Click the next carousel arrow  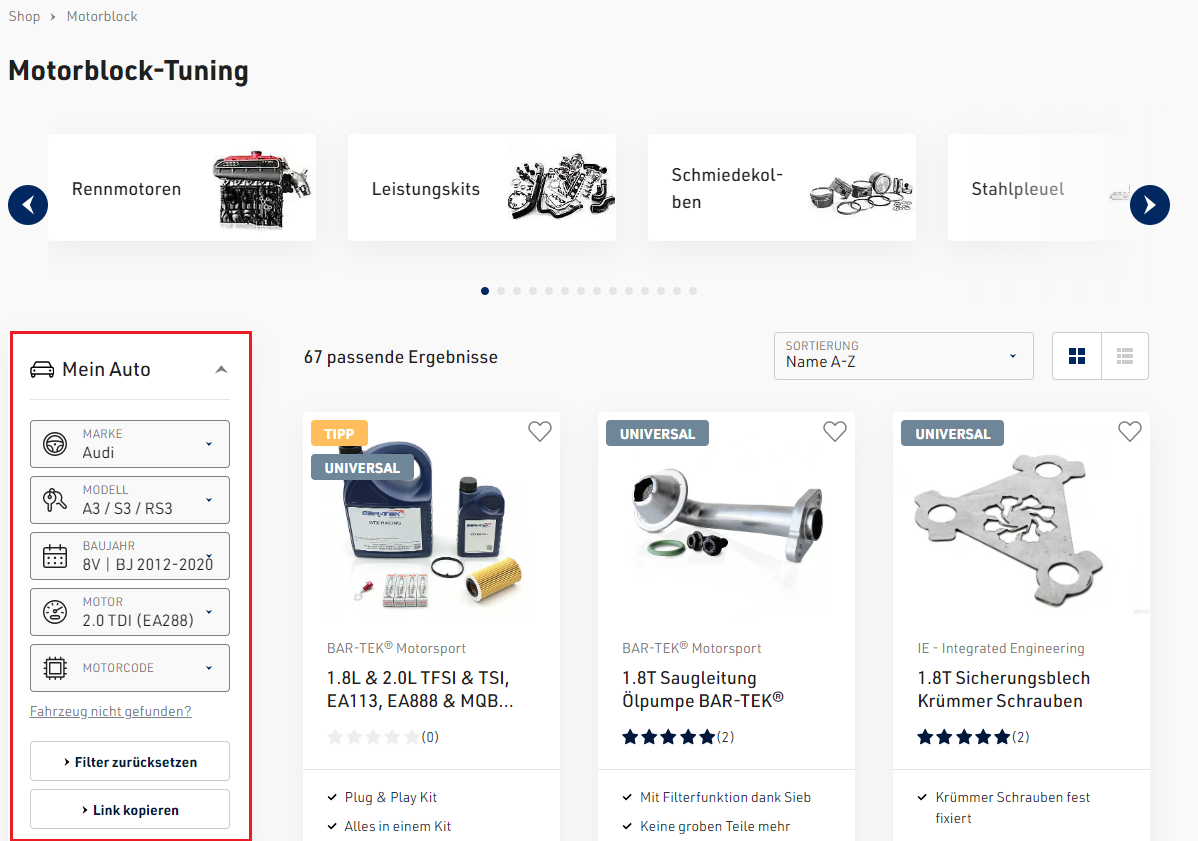1150,205
